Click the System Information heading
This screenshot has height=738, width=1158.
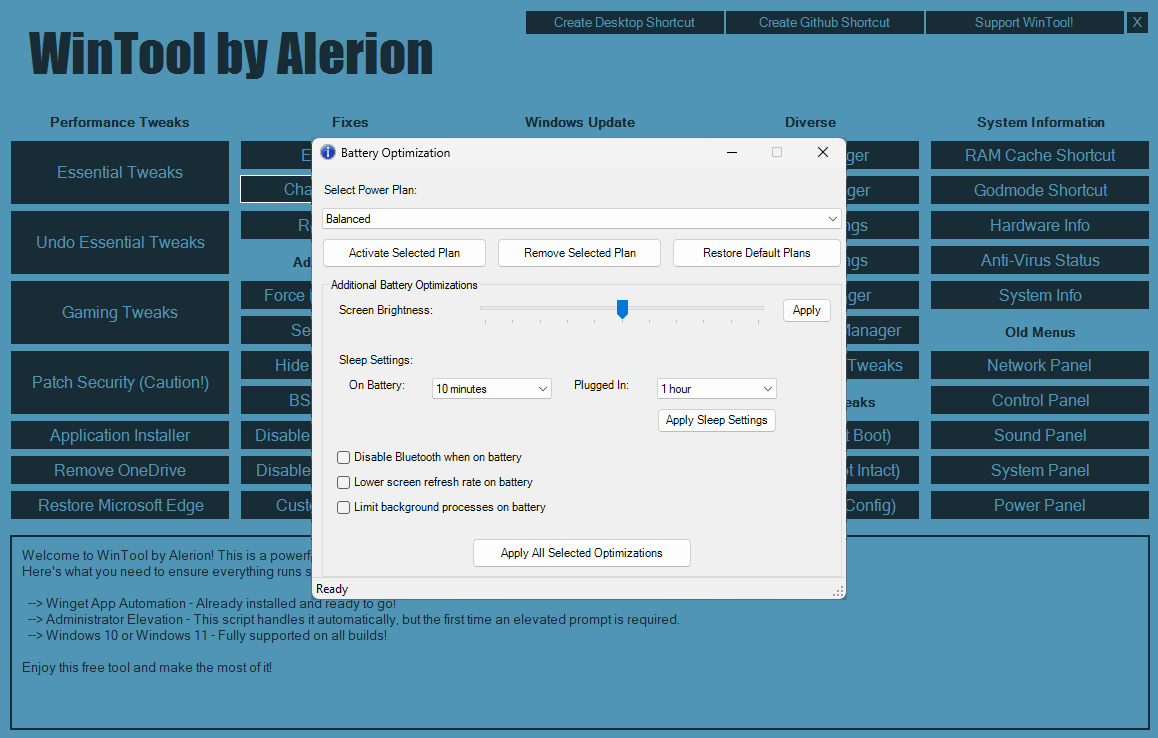click(x=1041, y=123)
